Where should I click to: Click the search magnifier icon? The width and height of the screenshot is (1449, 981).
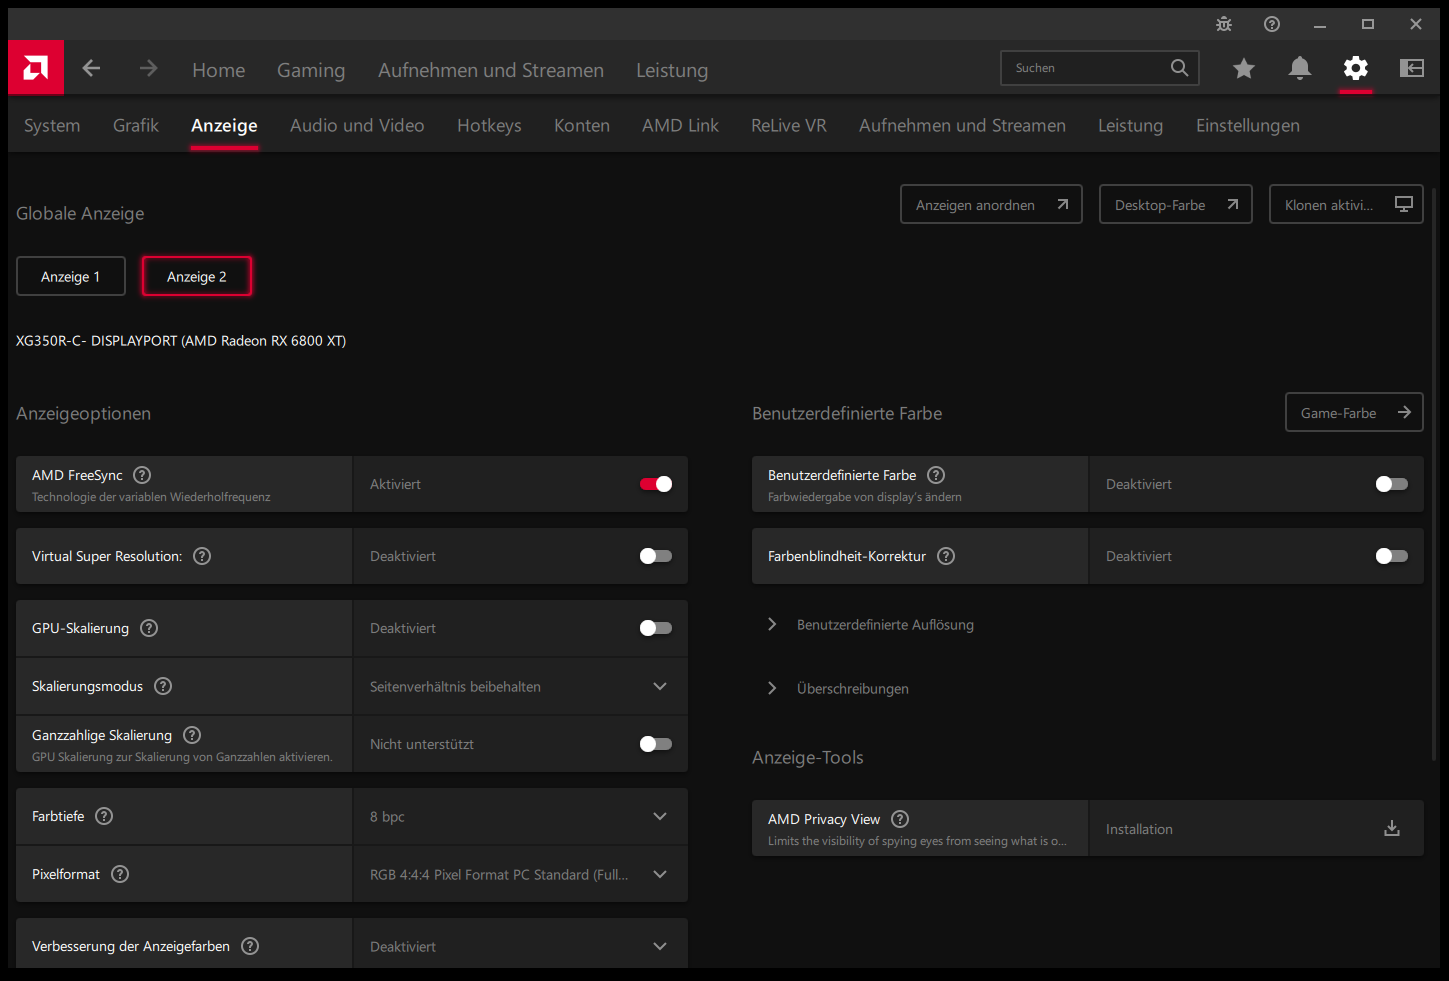[x=1180, y=68]
